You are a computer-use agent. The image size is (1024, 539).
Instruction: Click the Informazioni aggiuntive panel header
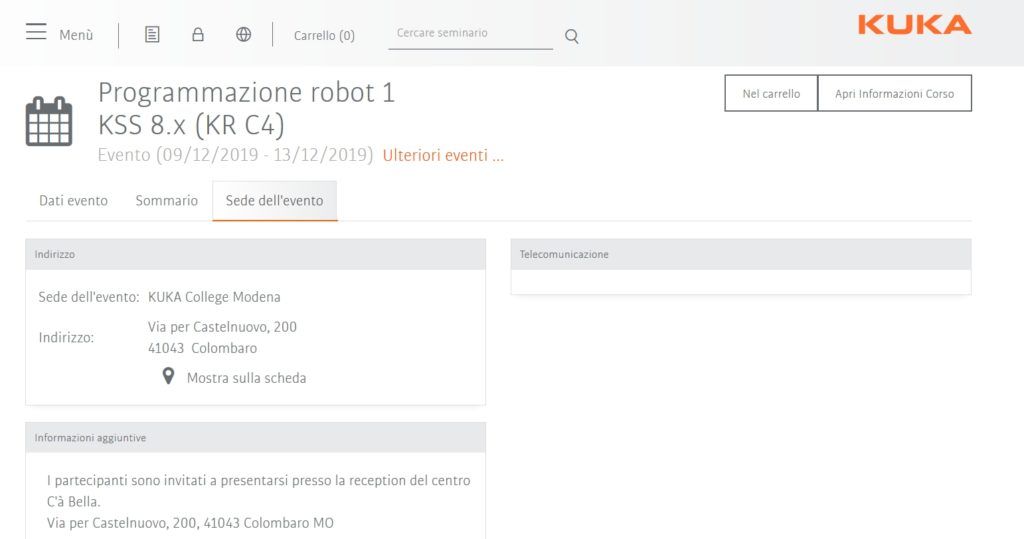[255, 438]
